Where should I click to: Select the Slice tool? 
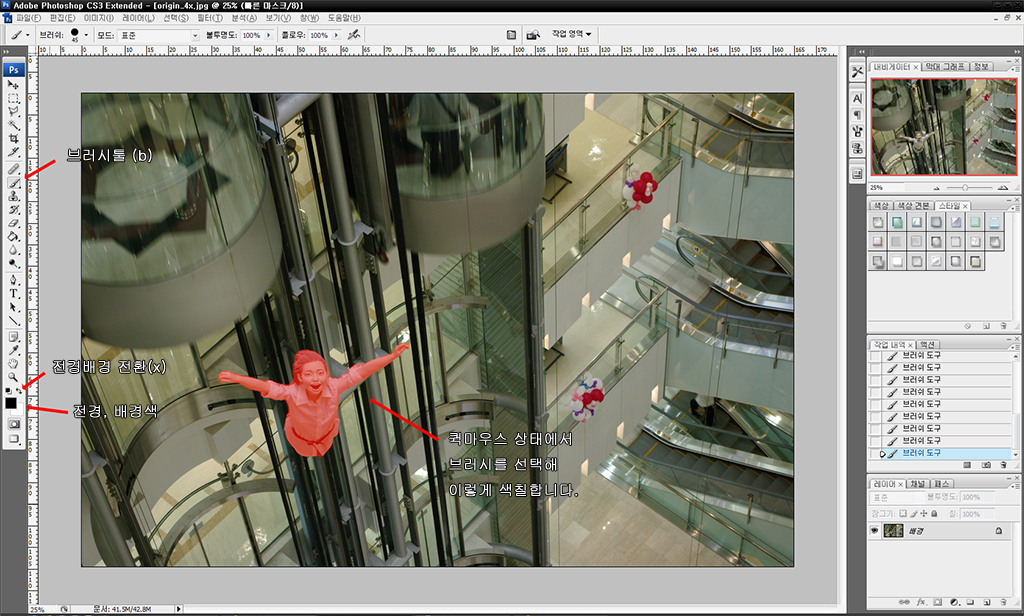pyautogui.click(x=13, y=152)
